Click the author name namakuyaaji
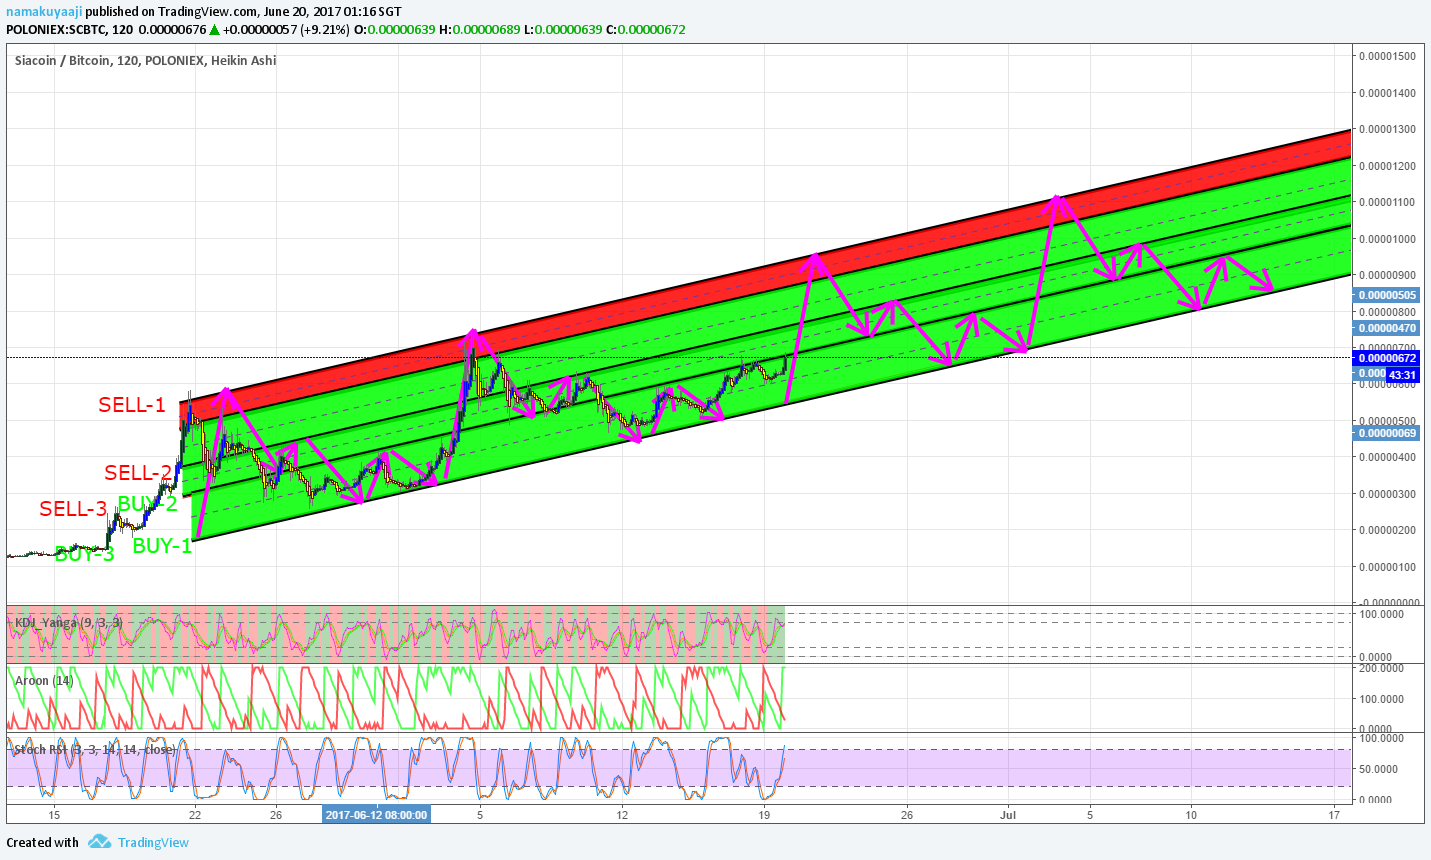The image size is (1431, 860). [x=44, y=12]
